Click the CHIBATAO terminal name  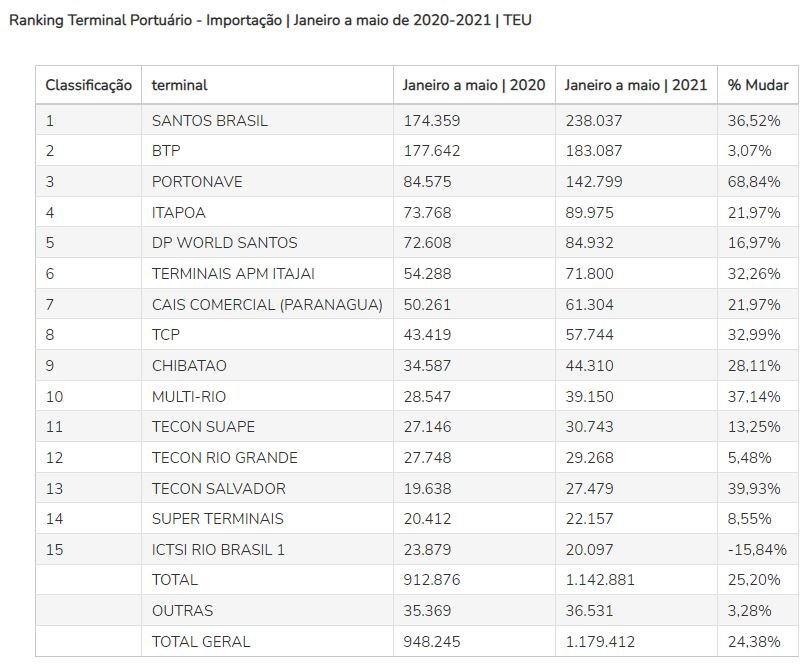189,366
